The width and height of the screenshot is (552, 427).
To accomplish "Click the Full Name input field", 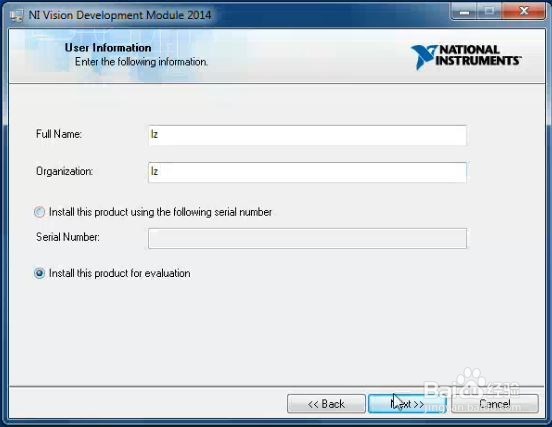I will coord(307,135).
